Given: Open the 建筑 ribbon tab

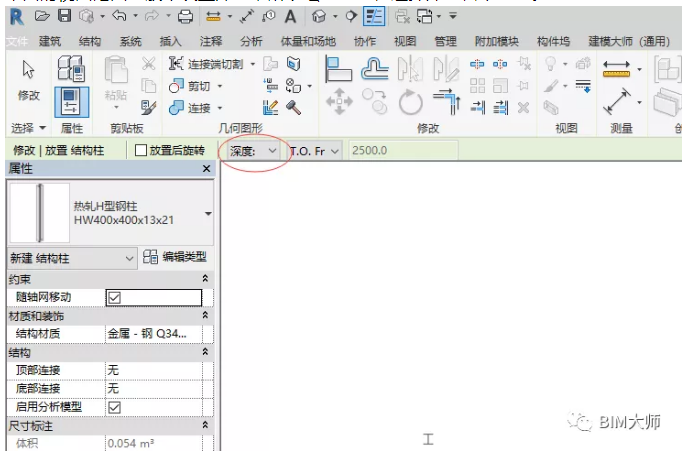Looking at the screenshot, I should point(50,42).
